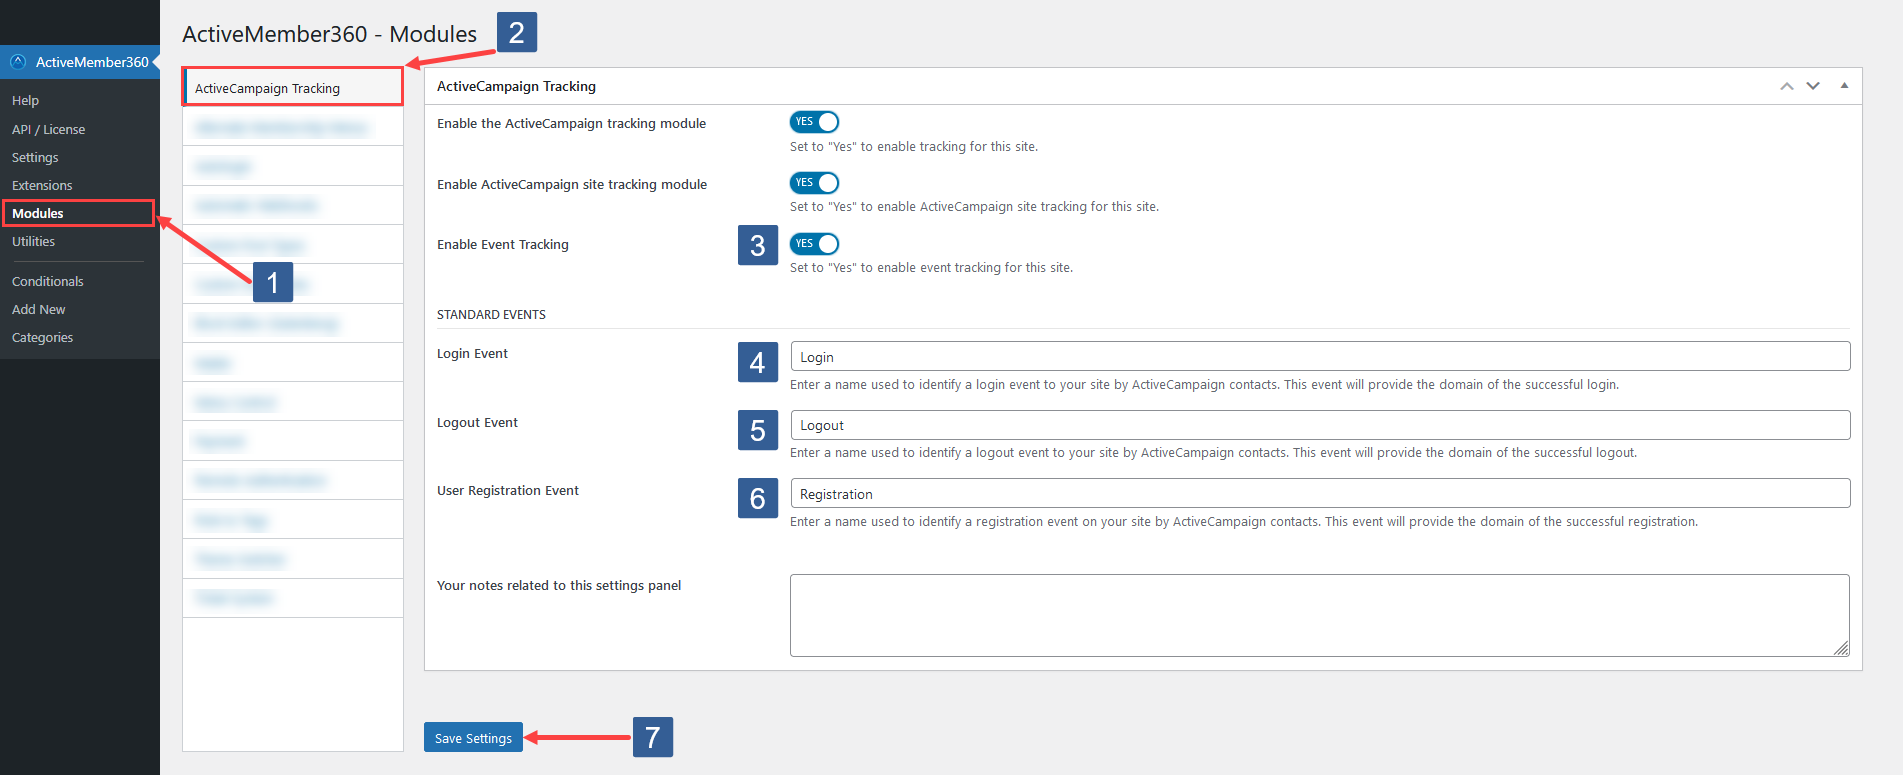Viewport: 1903px width, 775px height.
Task: Click 'Your notes related to this settings panel'
Action: 559,585
